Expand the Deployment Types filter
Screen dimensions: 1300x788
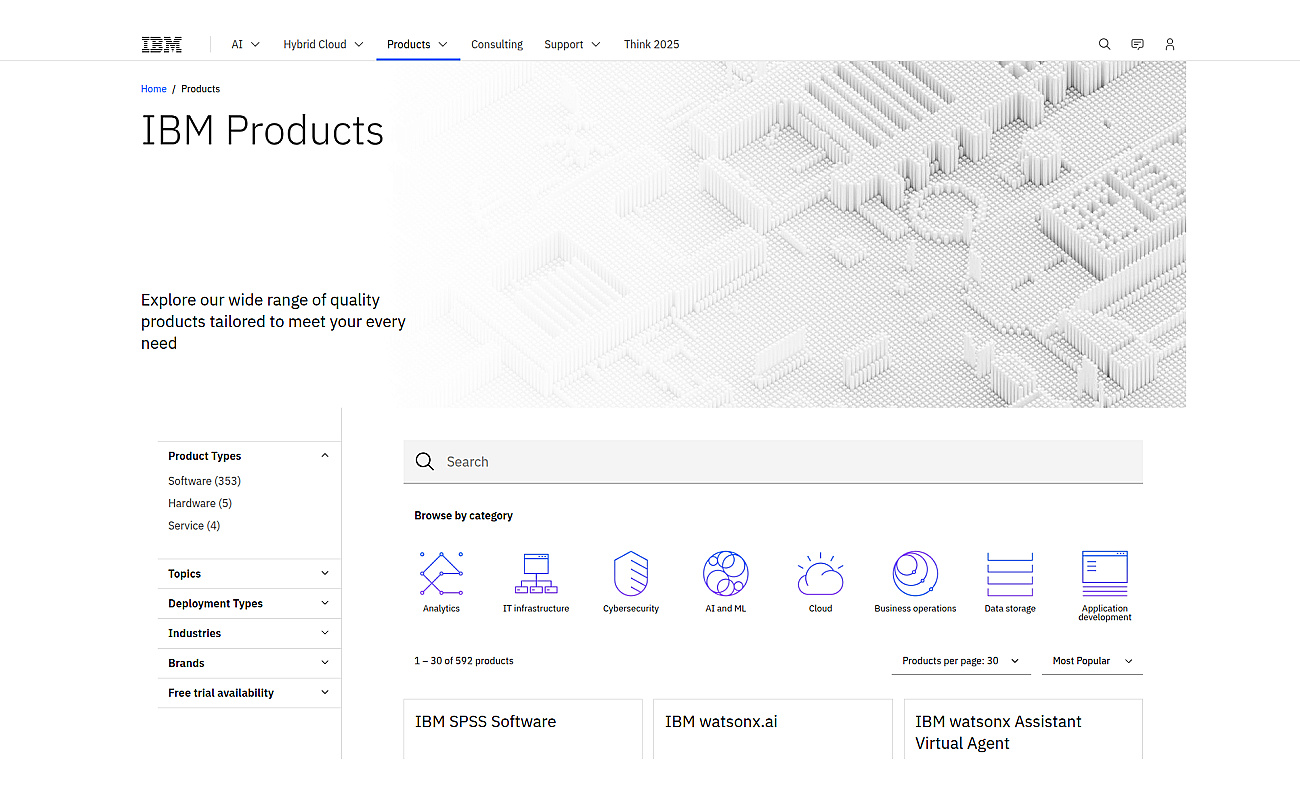(249, 604)
